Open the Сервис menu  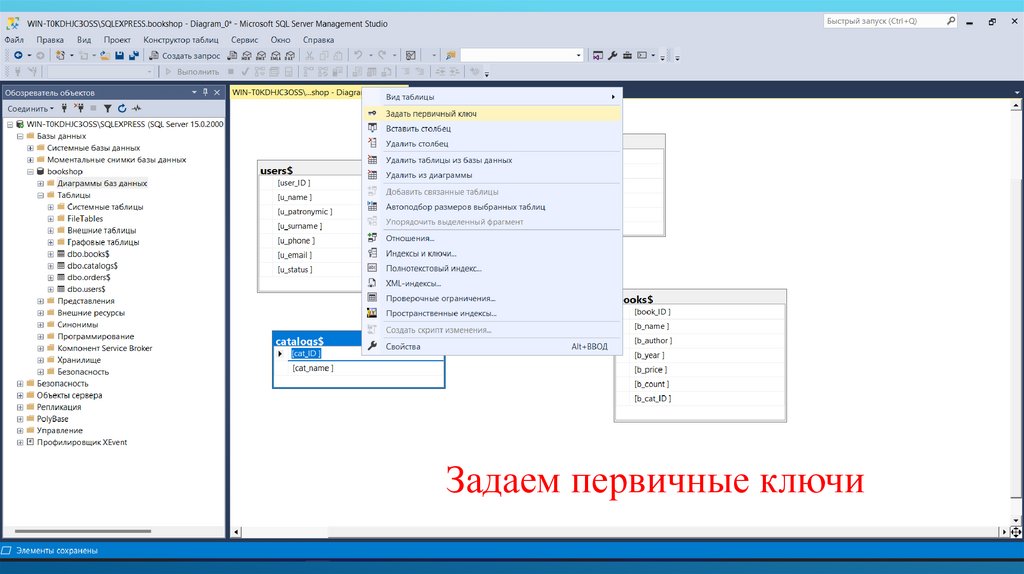244,40
